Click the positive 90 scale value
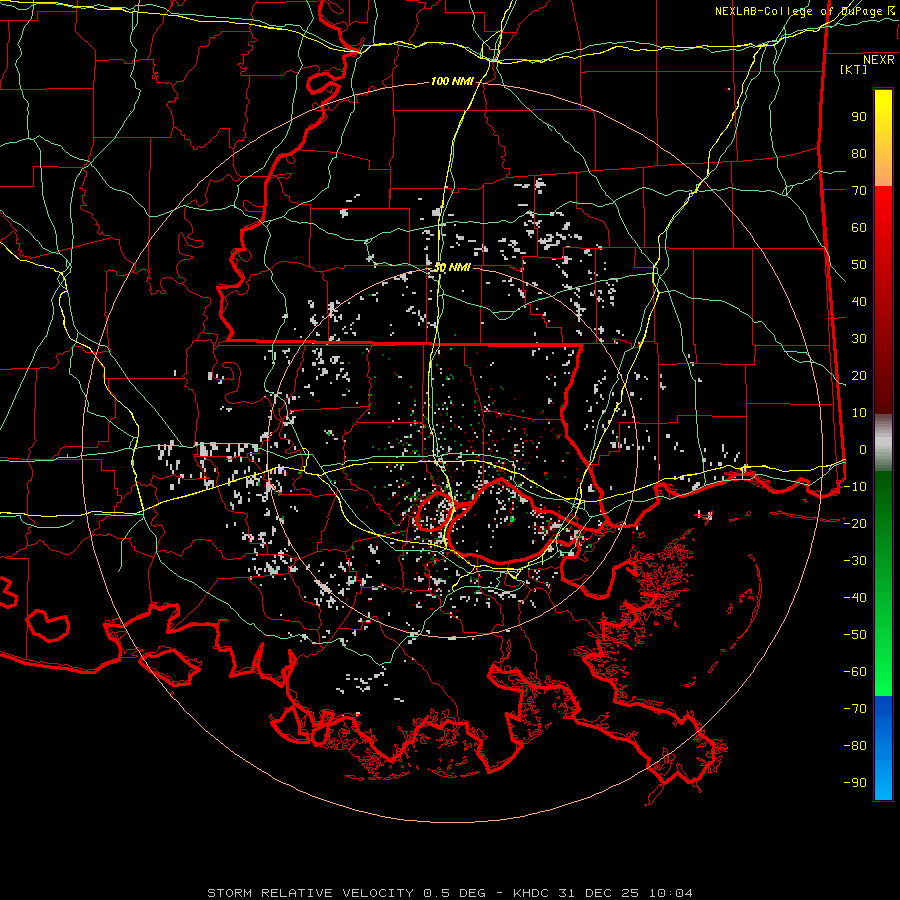This screenshot has width=900, height=900. 859,117
